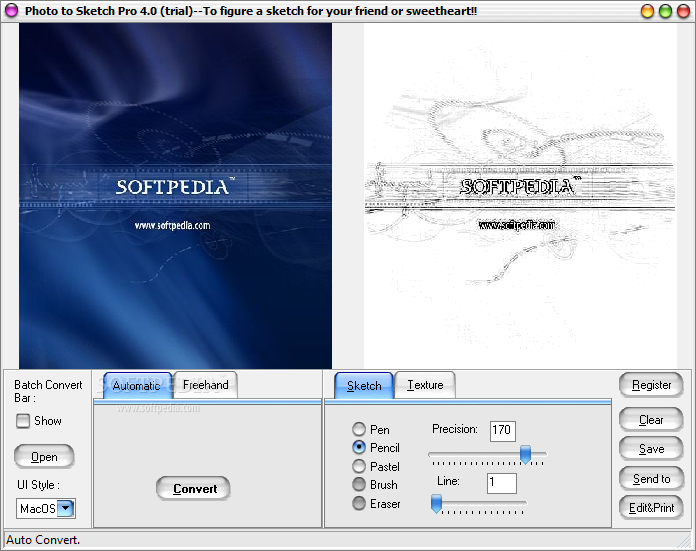This screenshot has width=696, height=551.
Task: Click the 'Precision:' label
Action: point(455,429)
